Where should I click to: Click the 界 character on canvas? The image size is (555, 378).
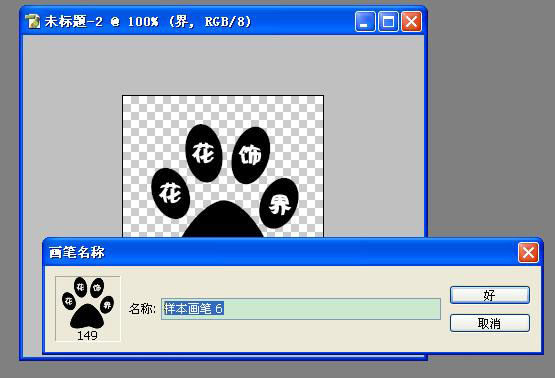pyautogui.click(x=279, y=205)
